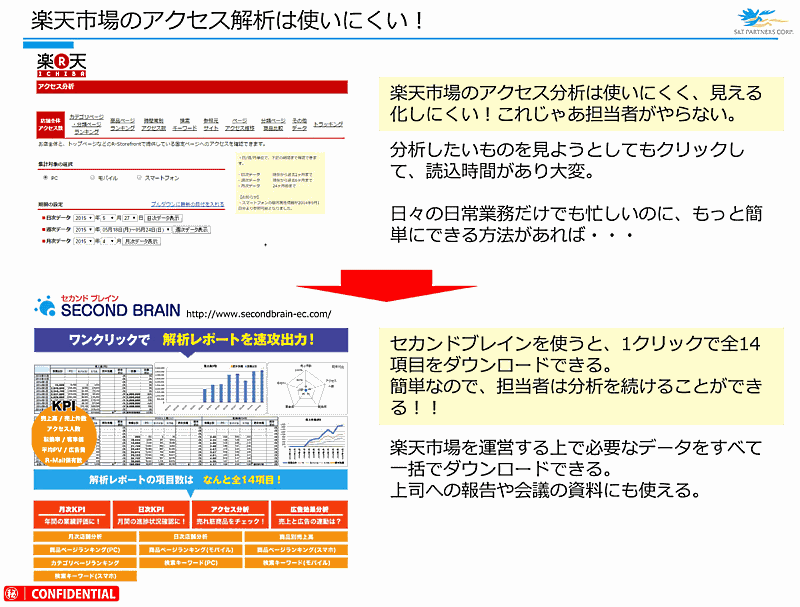Select the スマートフォン radio button
Viewport: 800px width, 607px height.
coord(139,178)
